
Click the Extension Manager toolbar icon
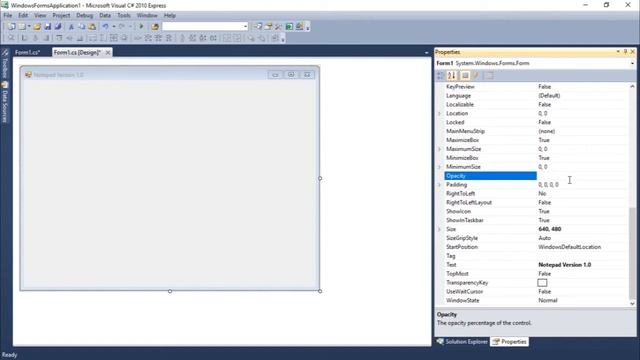click(300, 27)
